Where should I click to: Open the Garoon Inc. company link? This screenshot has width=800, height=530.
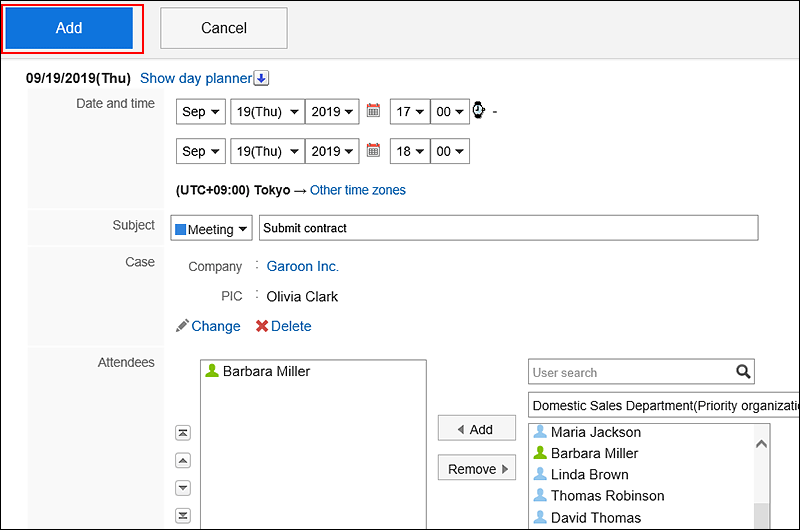pyautogui.click(x=303, y=266)
